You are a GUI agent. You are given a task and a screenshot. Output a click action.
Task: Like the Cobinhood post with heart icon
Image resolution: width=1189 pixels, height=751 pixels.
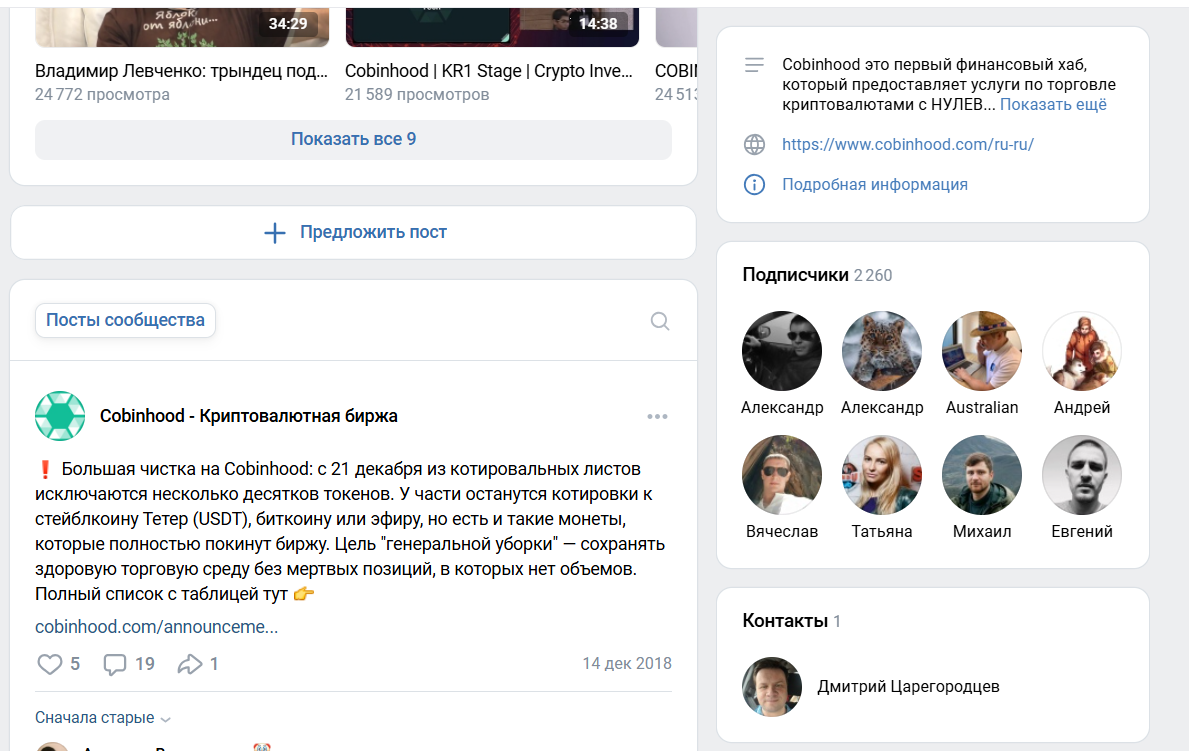(x=50, y=664)
